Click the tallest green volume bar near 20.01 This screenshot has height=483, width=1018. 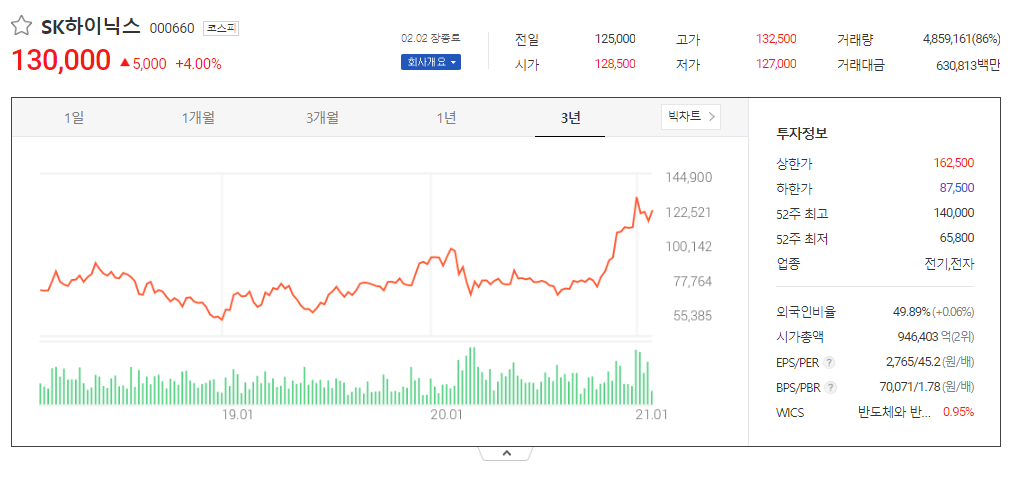click(x=473, y=376)
